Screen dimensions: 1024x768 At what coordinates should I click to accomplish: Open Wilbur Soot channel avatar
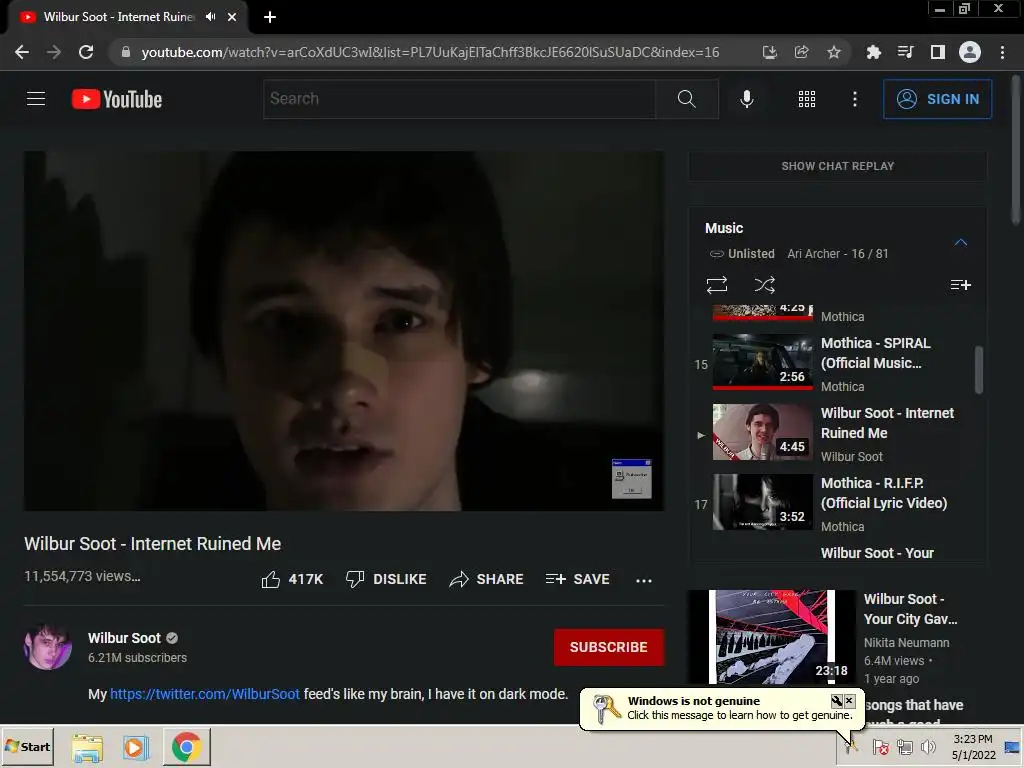(x=48, y=647)
